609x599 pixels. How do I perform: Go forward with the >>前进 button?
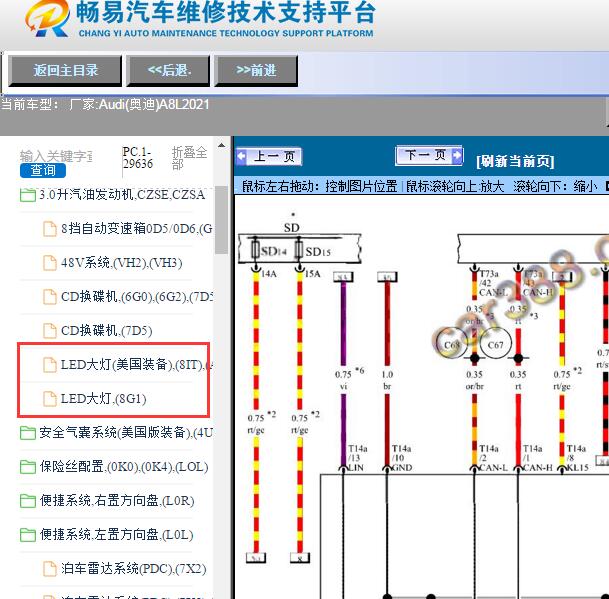click(x=256, y=71)
